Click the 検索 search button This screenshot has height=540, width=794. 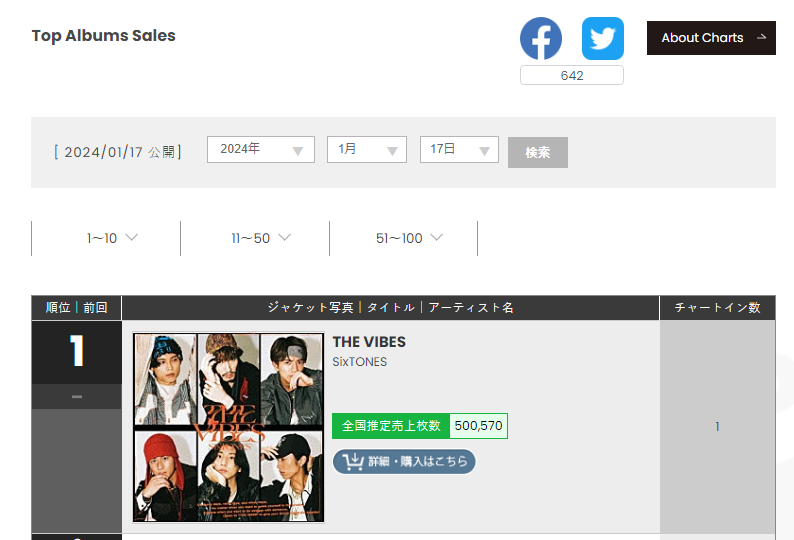pos(538,152)
